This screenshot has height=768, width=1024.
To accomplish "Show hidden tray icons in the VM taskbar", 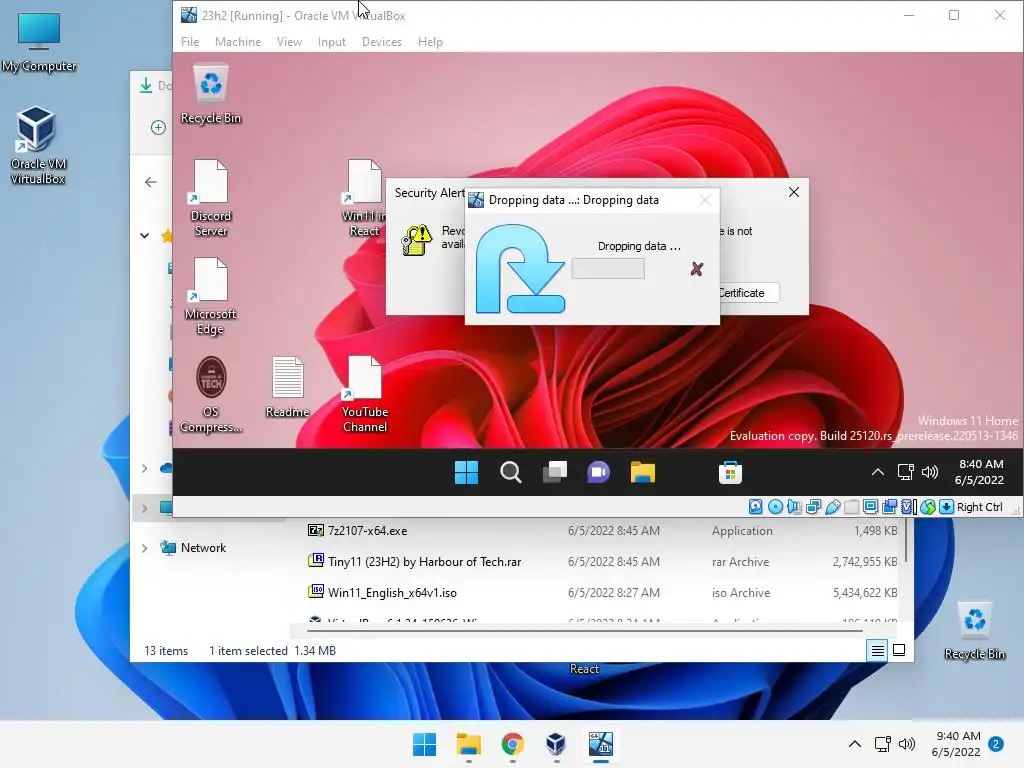I will click(878, 472).
